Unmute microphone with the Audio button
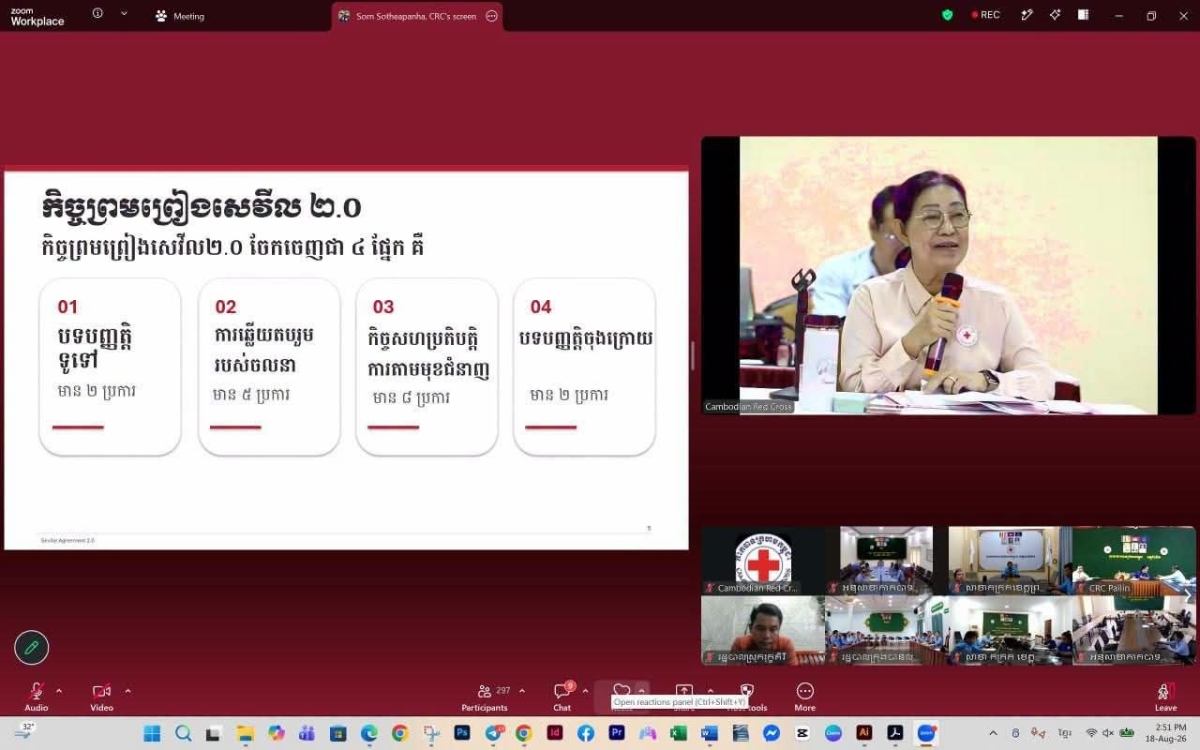 click(36, 696)
